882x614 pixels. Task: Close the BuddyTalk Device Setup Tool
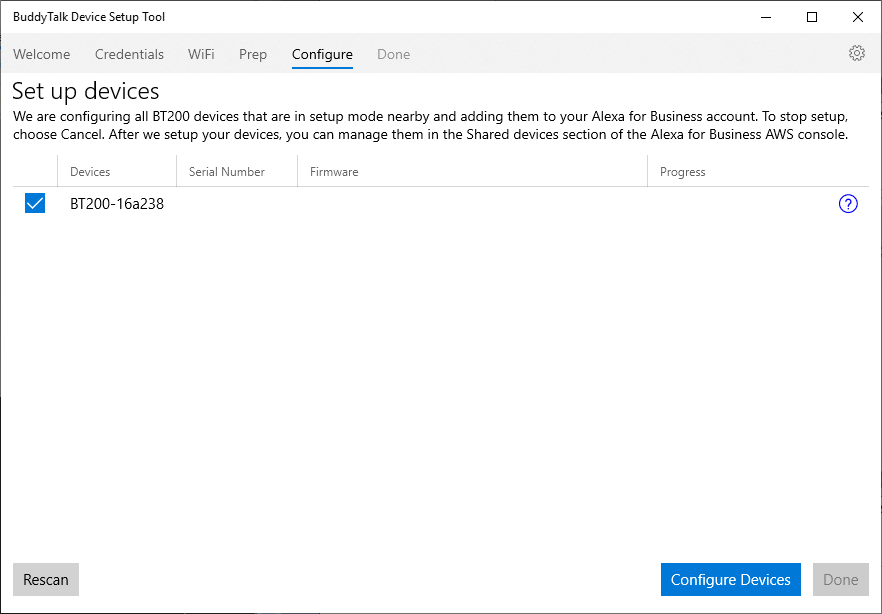tap(858, 17)
